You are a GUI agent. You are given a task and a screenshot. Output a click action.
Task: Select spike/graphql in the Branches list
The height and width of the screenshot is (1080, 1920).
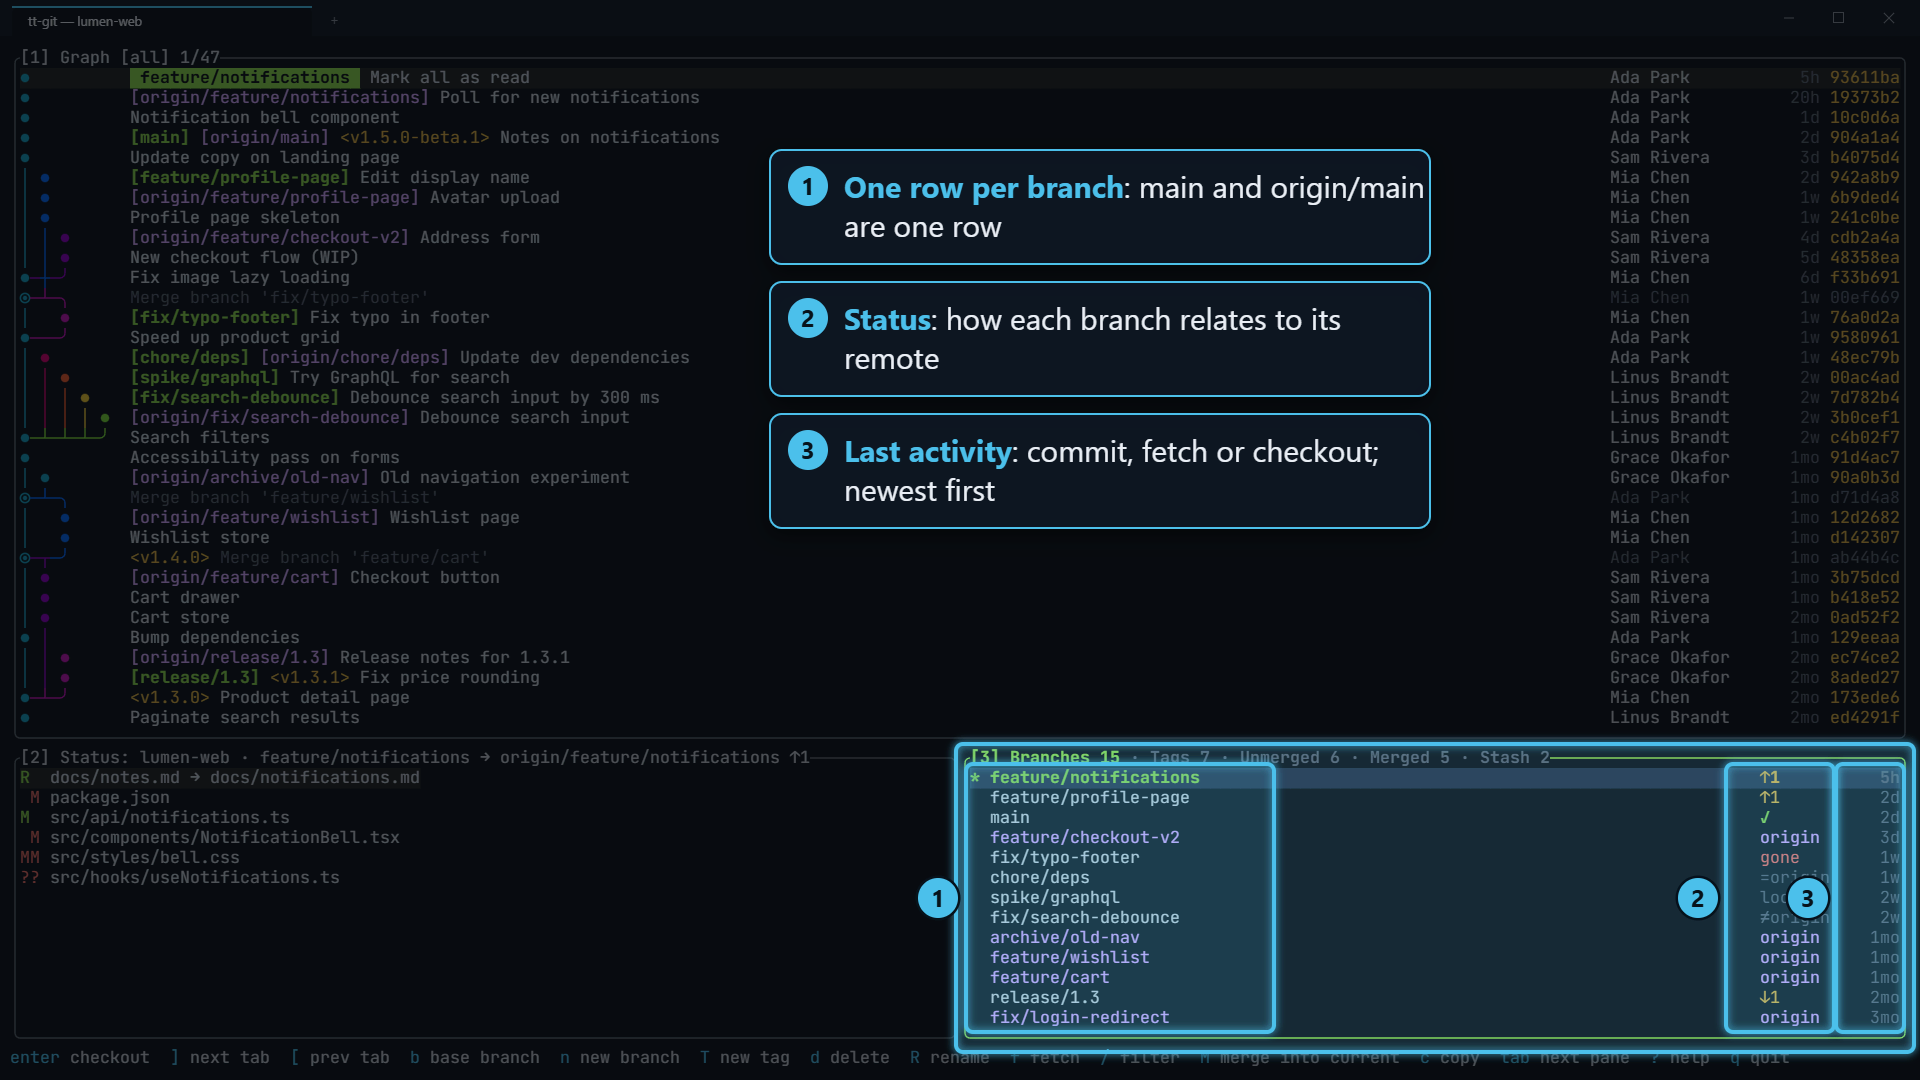point(1435,897)
